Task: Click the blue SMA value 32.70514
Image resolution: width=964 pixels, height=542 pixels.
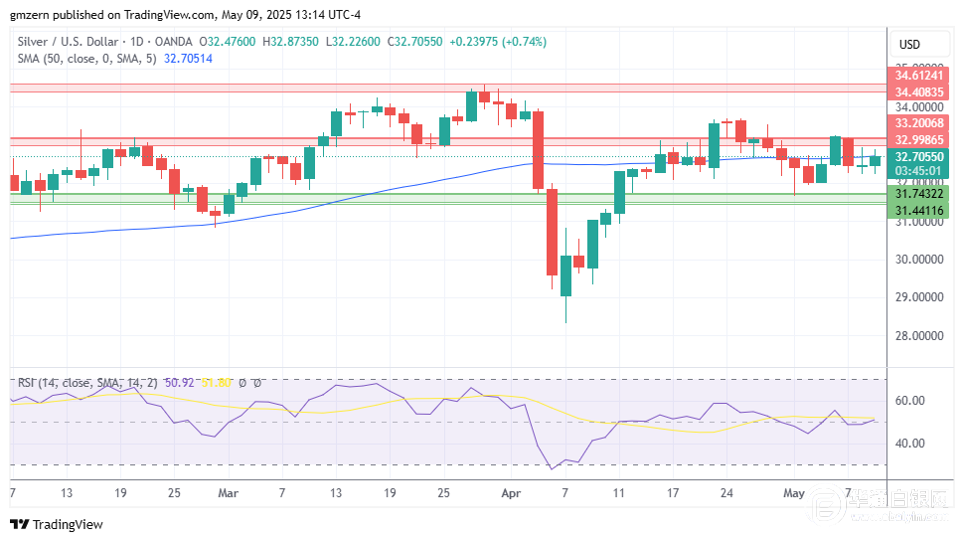Action: click(x=188, y=59)
